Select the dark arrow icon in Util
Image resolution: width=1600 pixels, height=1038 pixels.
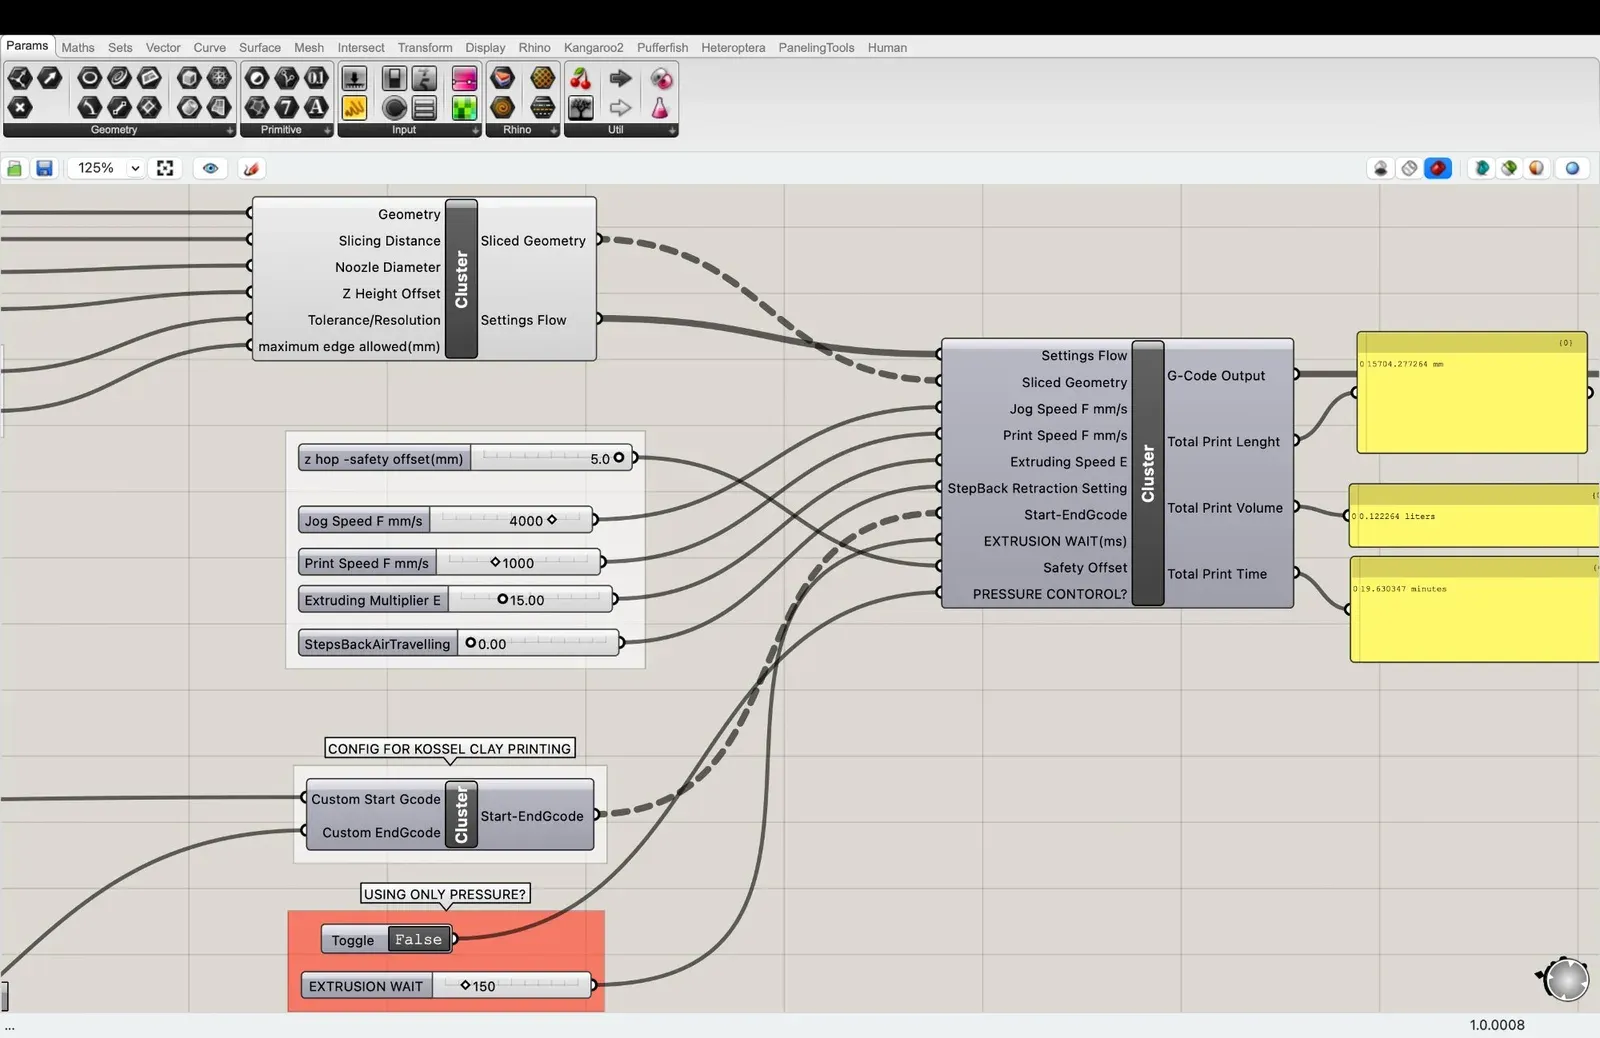tap(621, 78)
